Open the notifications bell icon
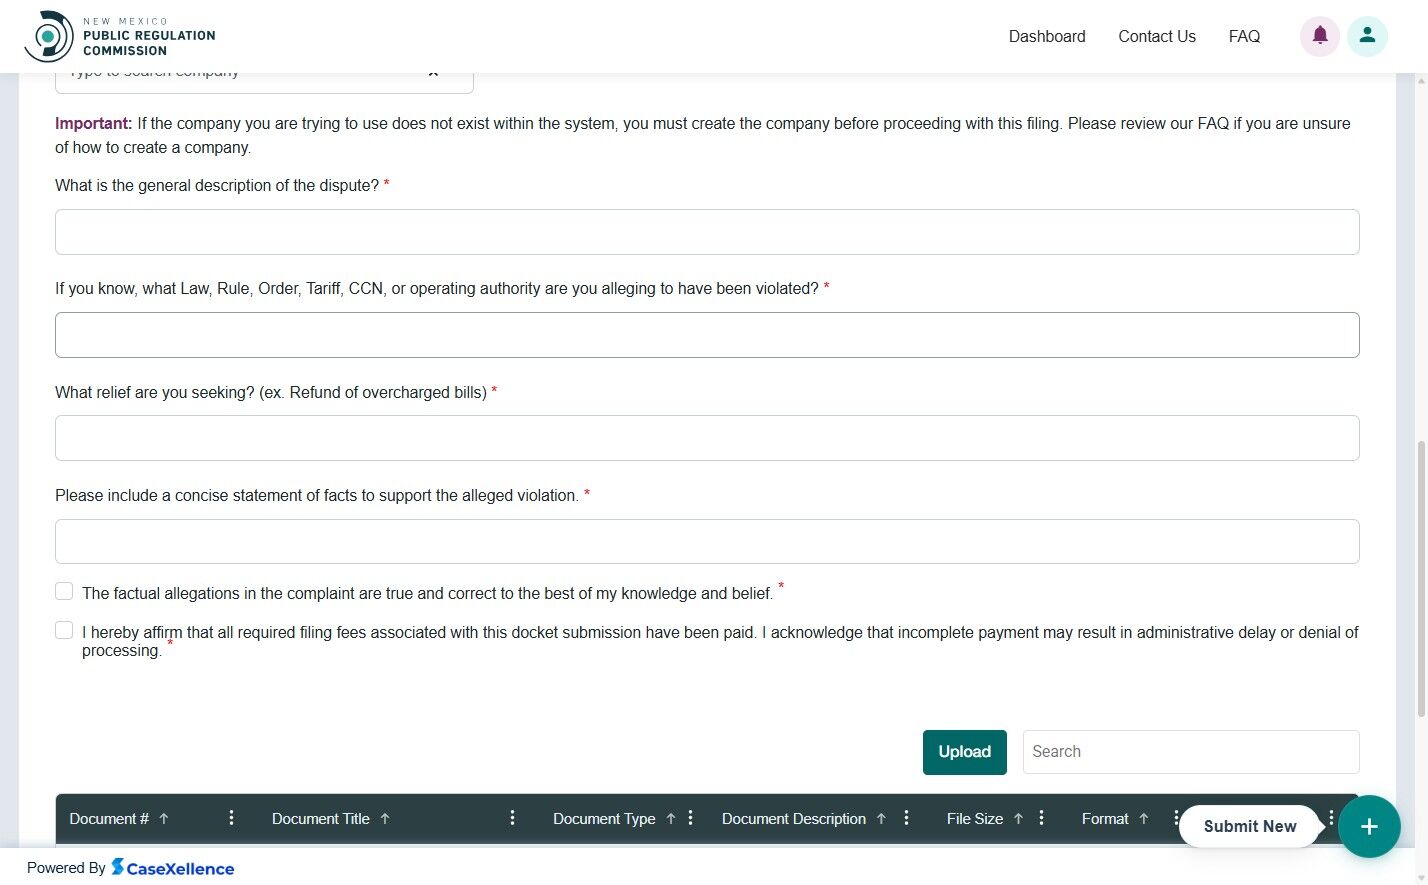The image size is (1428, 885). point(1319,35)
